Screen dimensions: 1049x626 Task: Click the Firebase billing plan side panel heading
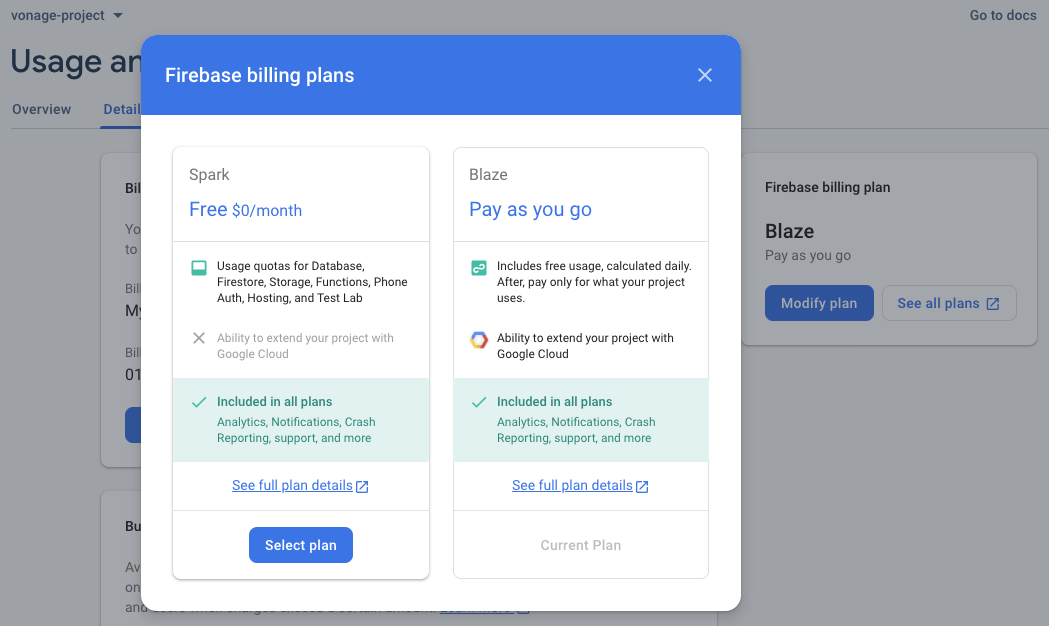[x=828, y=187]
